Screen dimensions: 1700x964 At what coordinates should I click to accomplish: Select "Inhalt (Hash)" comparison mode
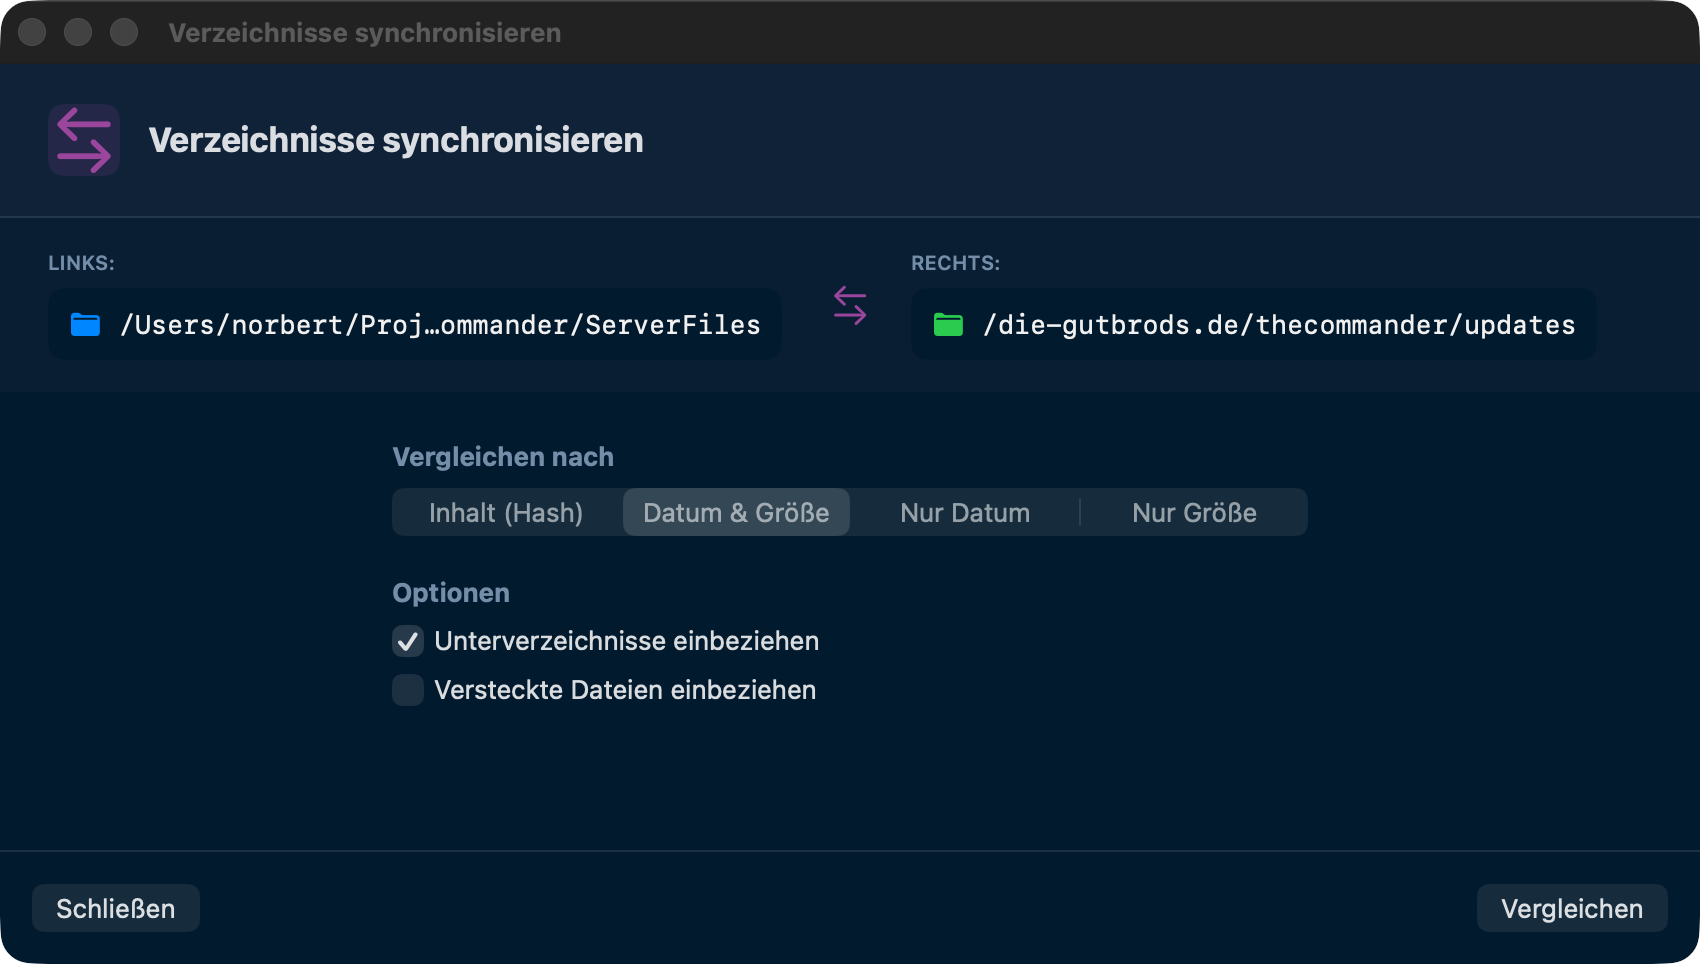pos(506,512)
